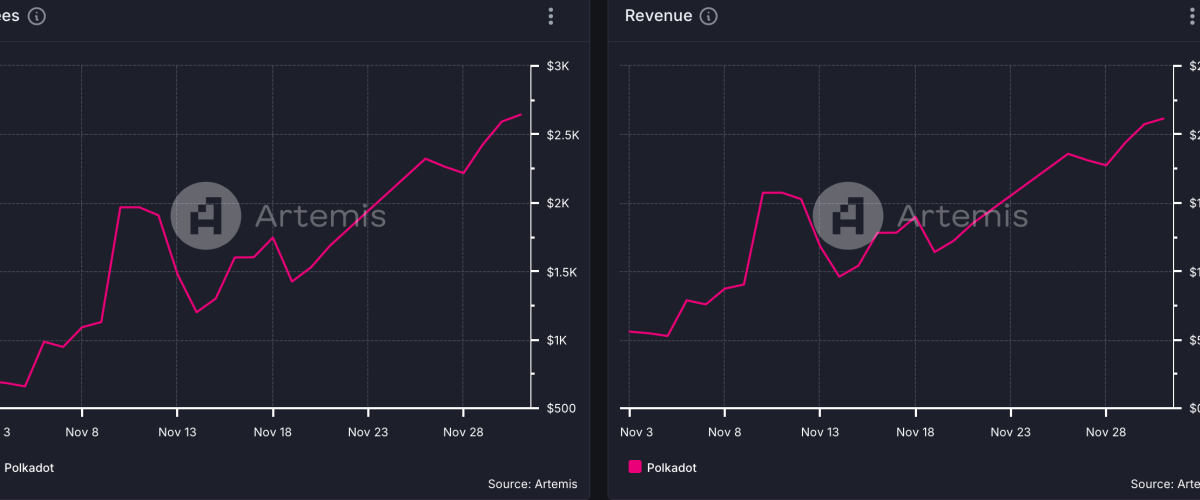Click the Revenue panel title
The height and width of the screenshot is (500, 1200).
658,16
